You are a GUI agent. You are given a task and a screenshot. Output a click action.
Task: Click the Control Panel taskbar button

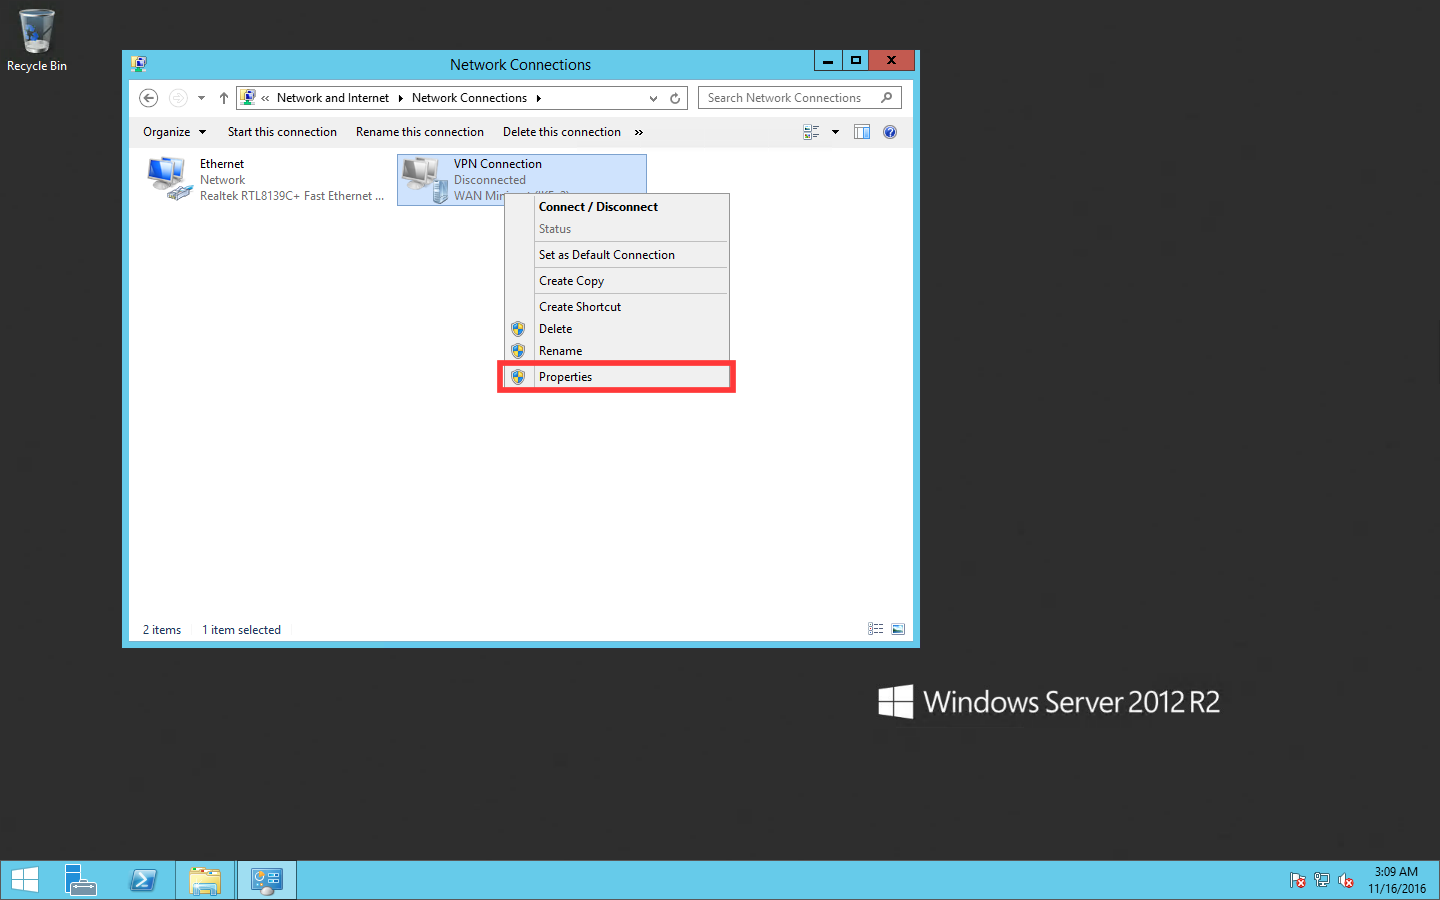coord(267,880)
